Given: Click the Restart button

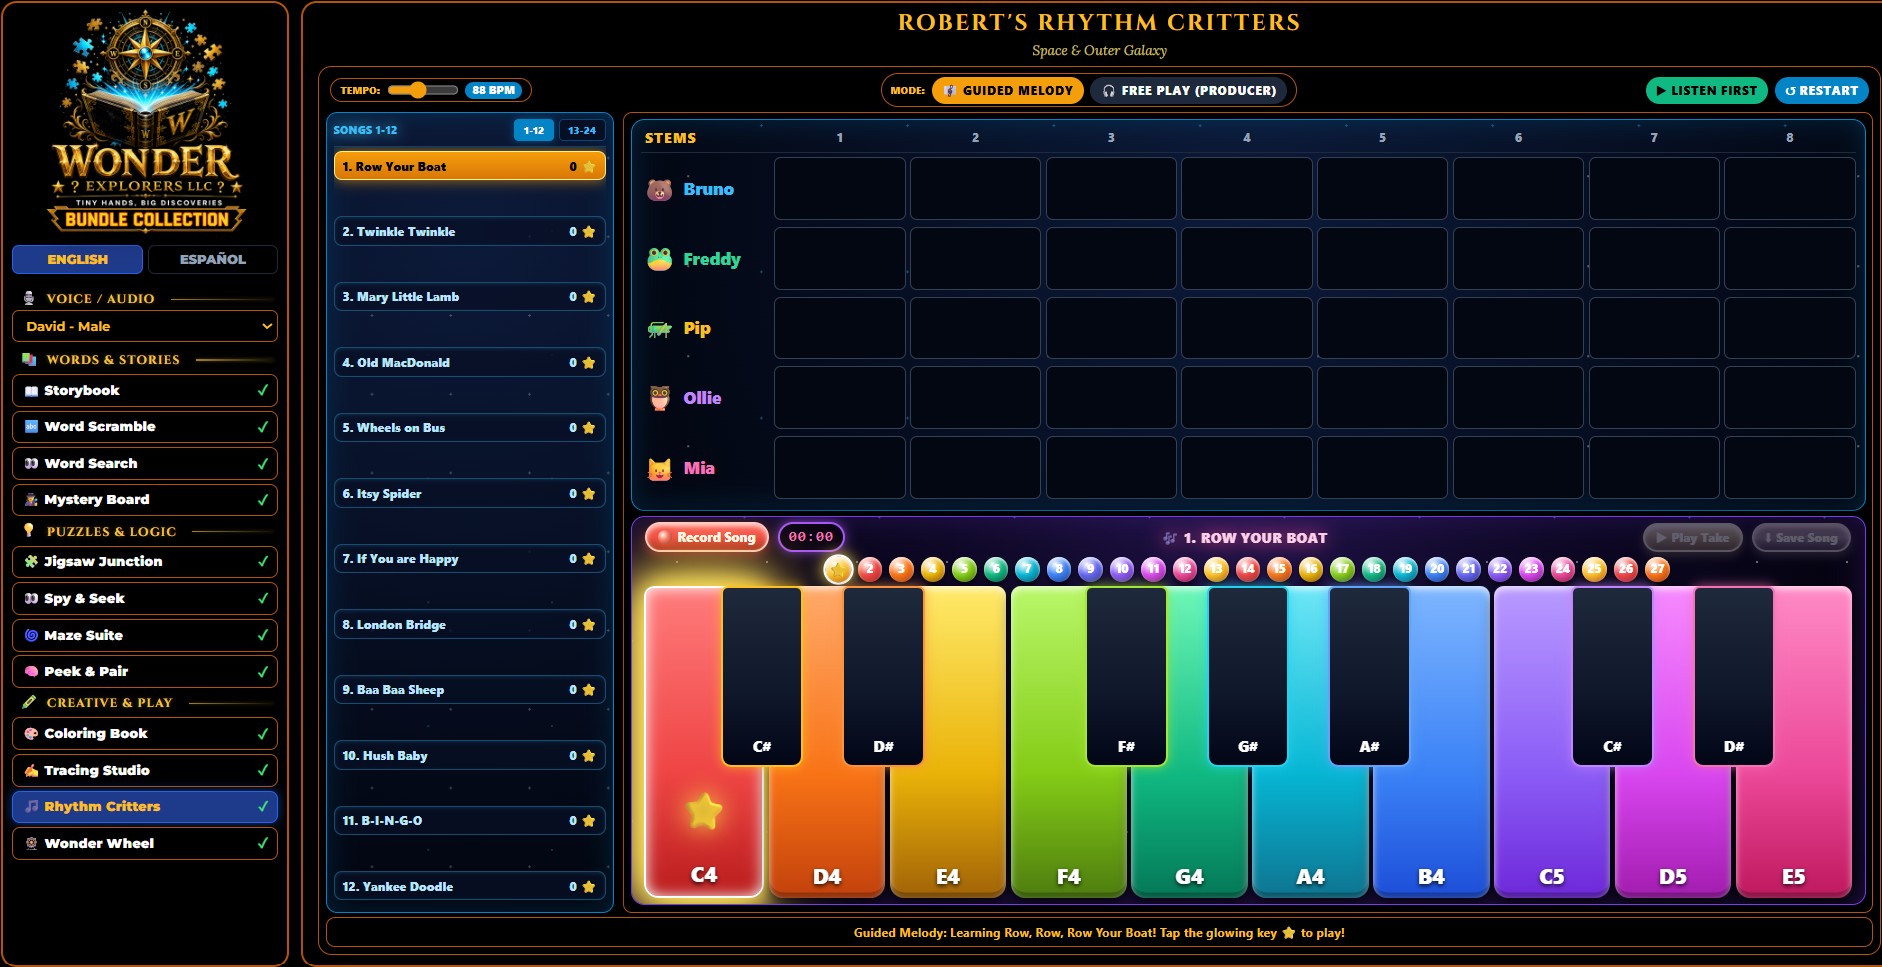Looking at the screenshot, I should (1822, 90).
